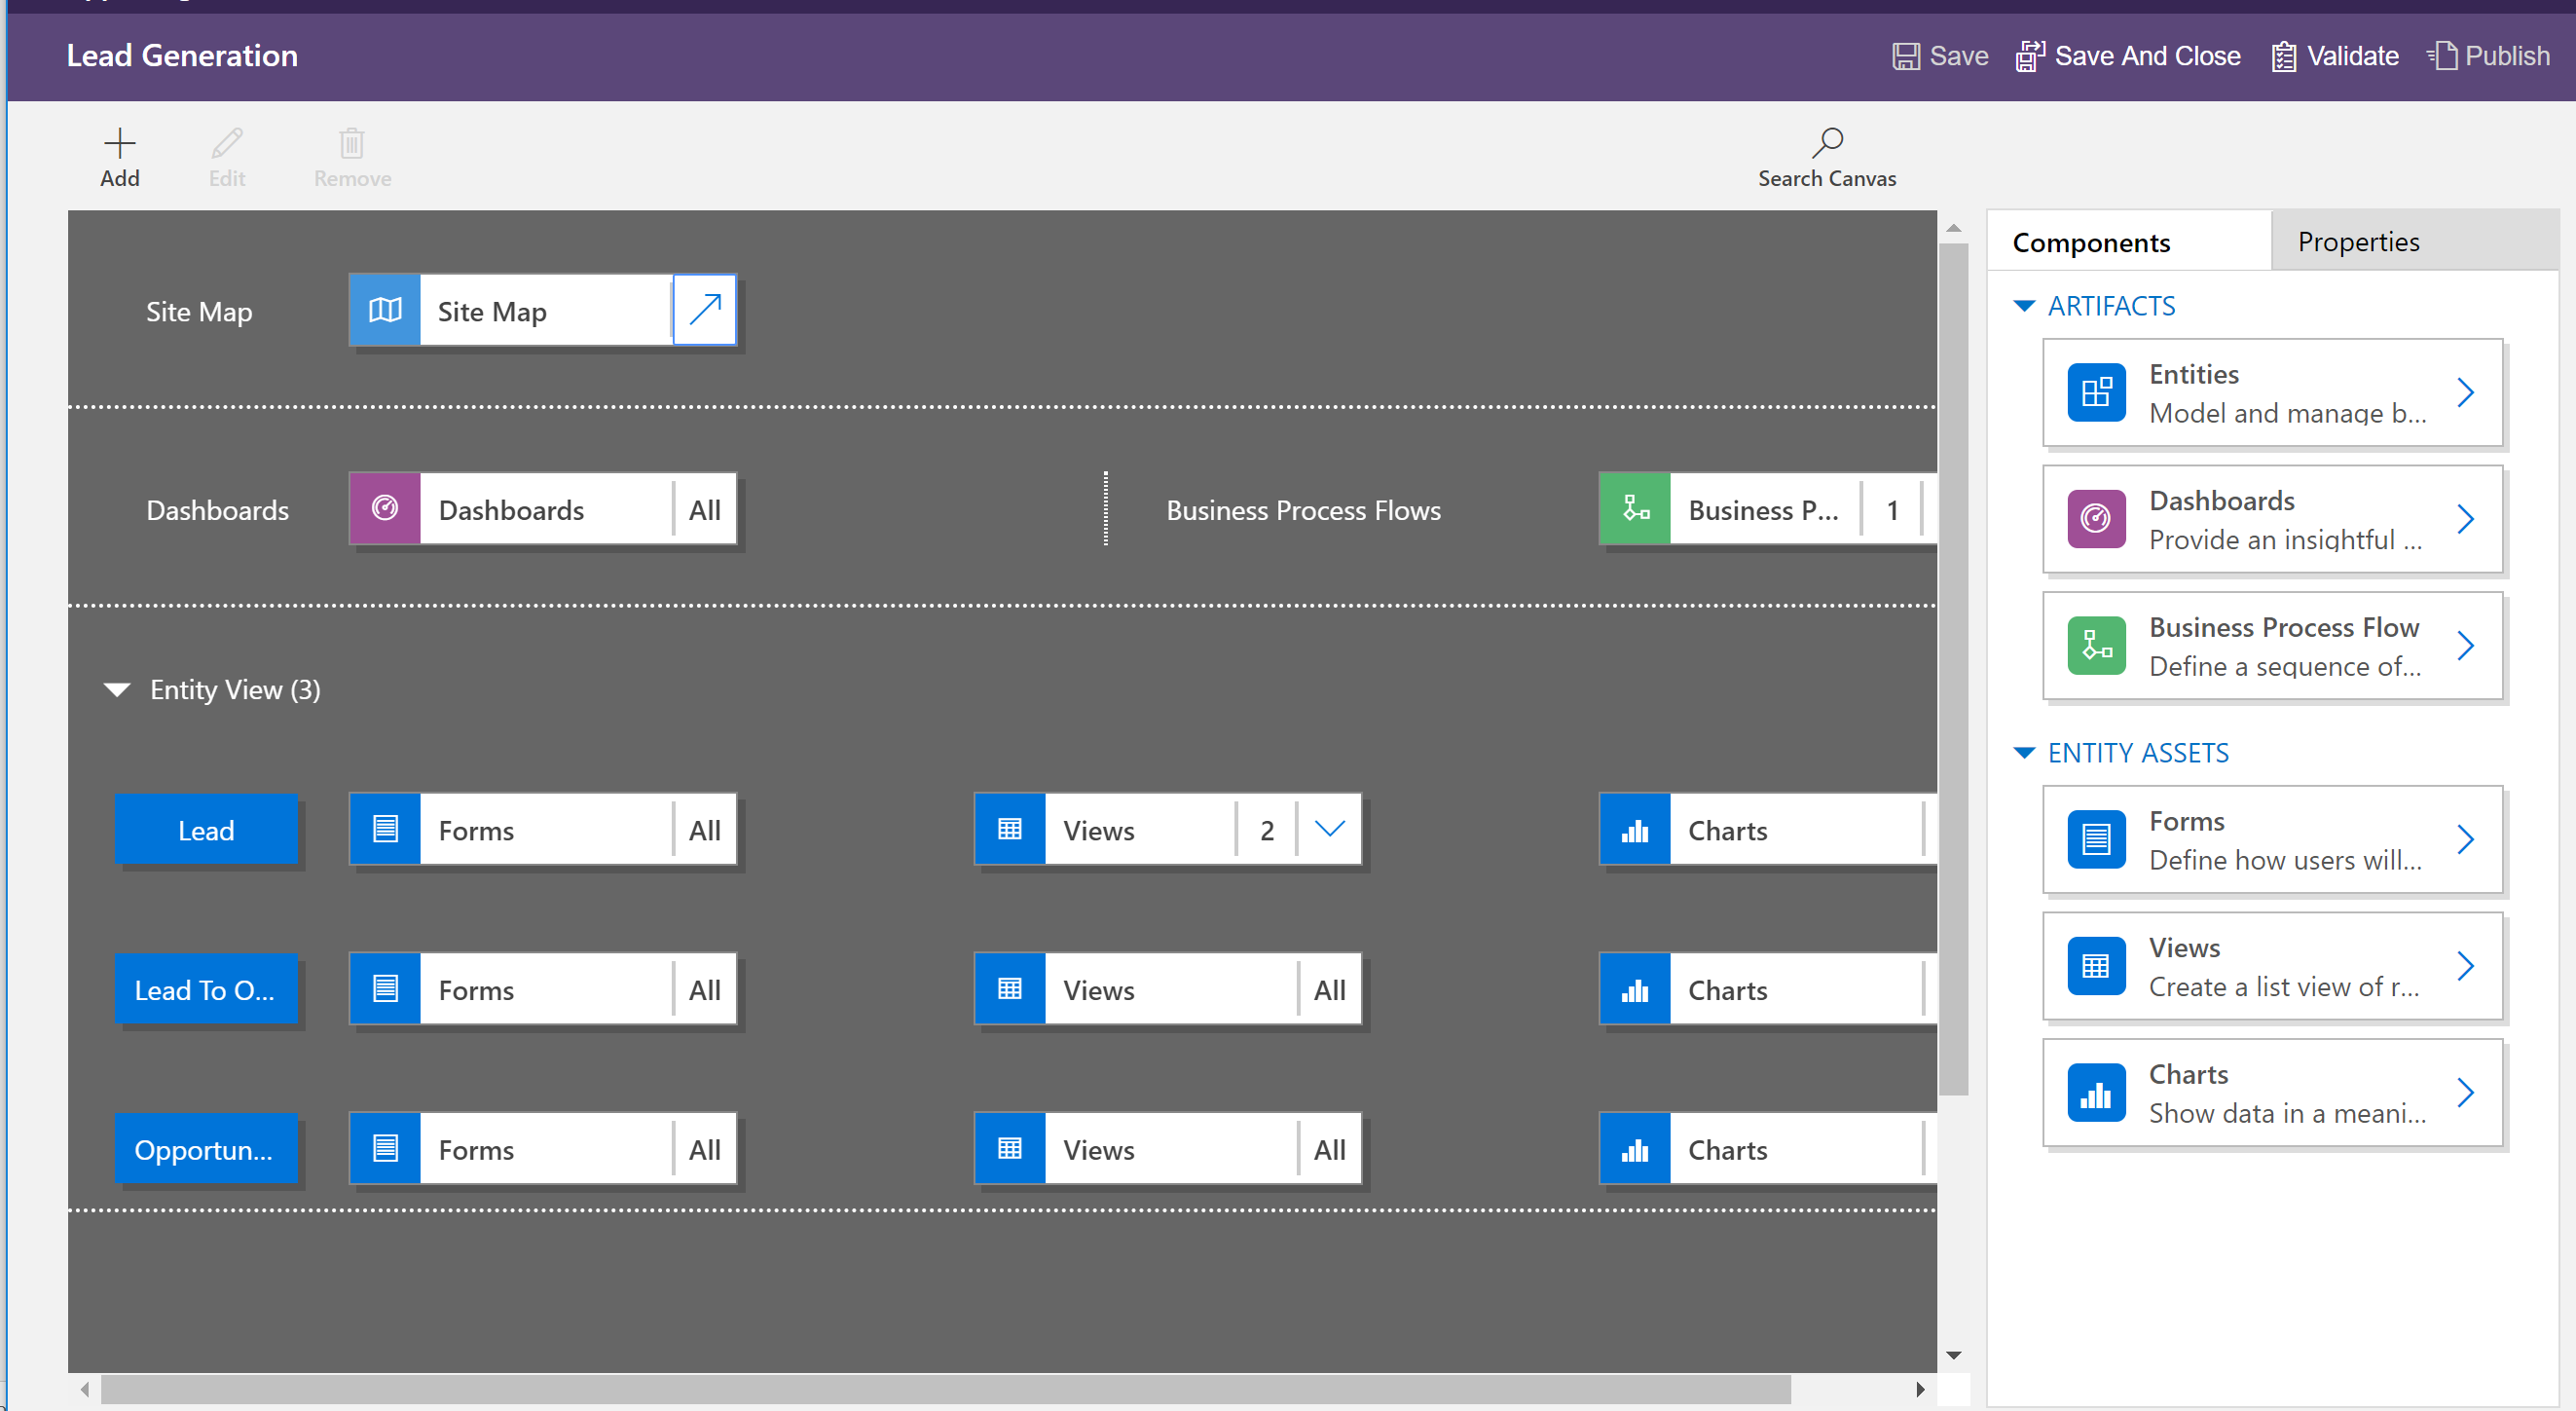Click Entities icon in Artifacts

(2096, 392)
